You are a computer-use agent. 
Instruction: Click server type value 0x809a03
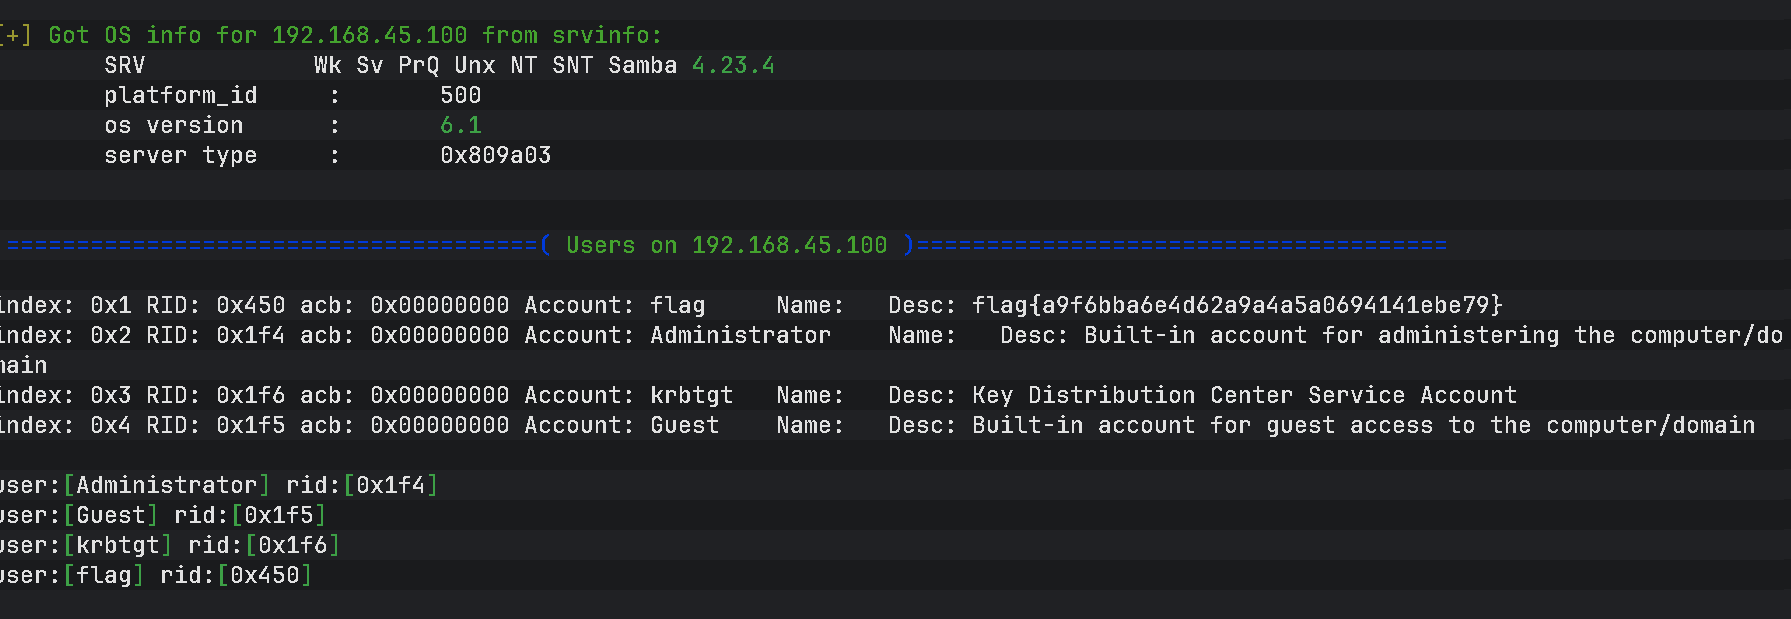pos(496,155)
